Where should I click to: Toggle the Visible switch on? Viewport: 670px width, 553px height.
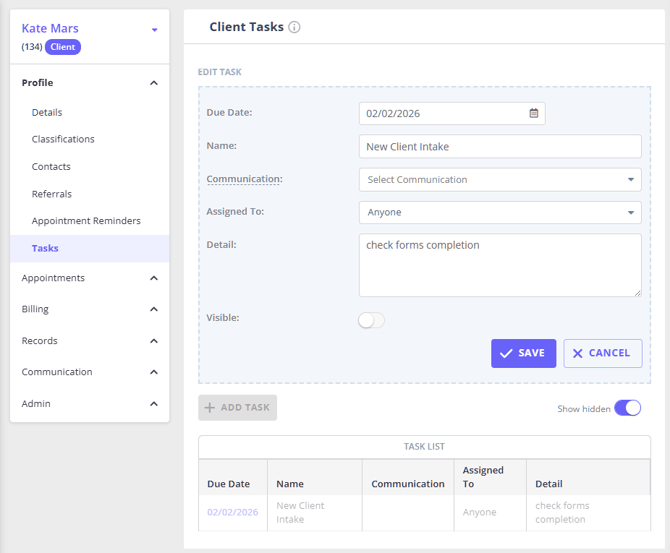tap(371, 320)
